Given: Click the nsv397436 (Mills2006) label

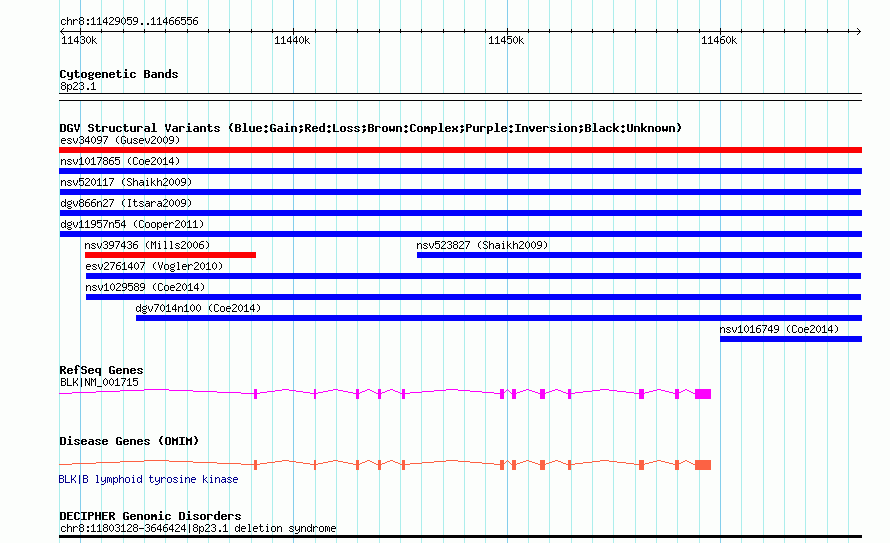Looking at the screenshot, I should [147, 245].
